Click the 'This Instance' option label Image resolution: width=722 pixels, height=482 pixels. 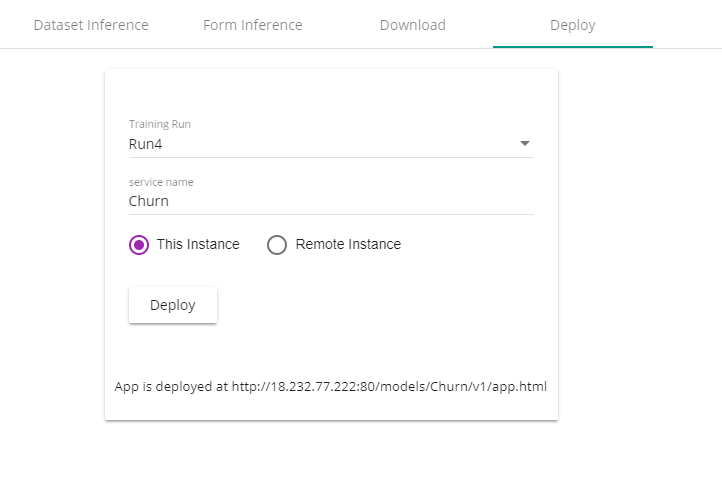point(198,244)
